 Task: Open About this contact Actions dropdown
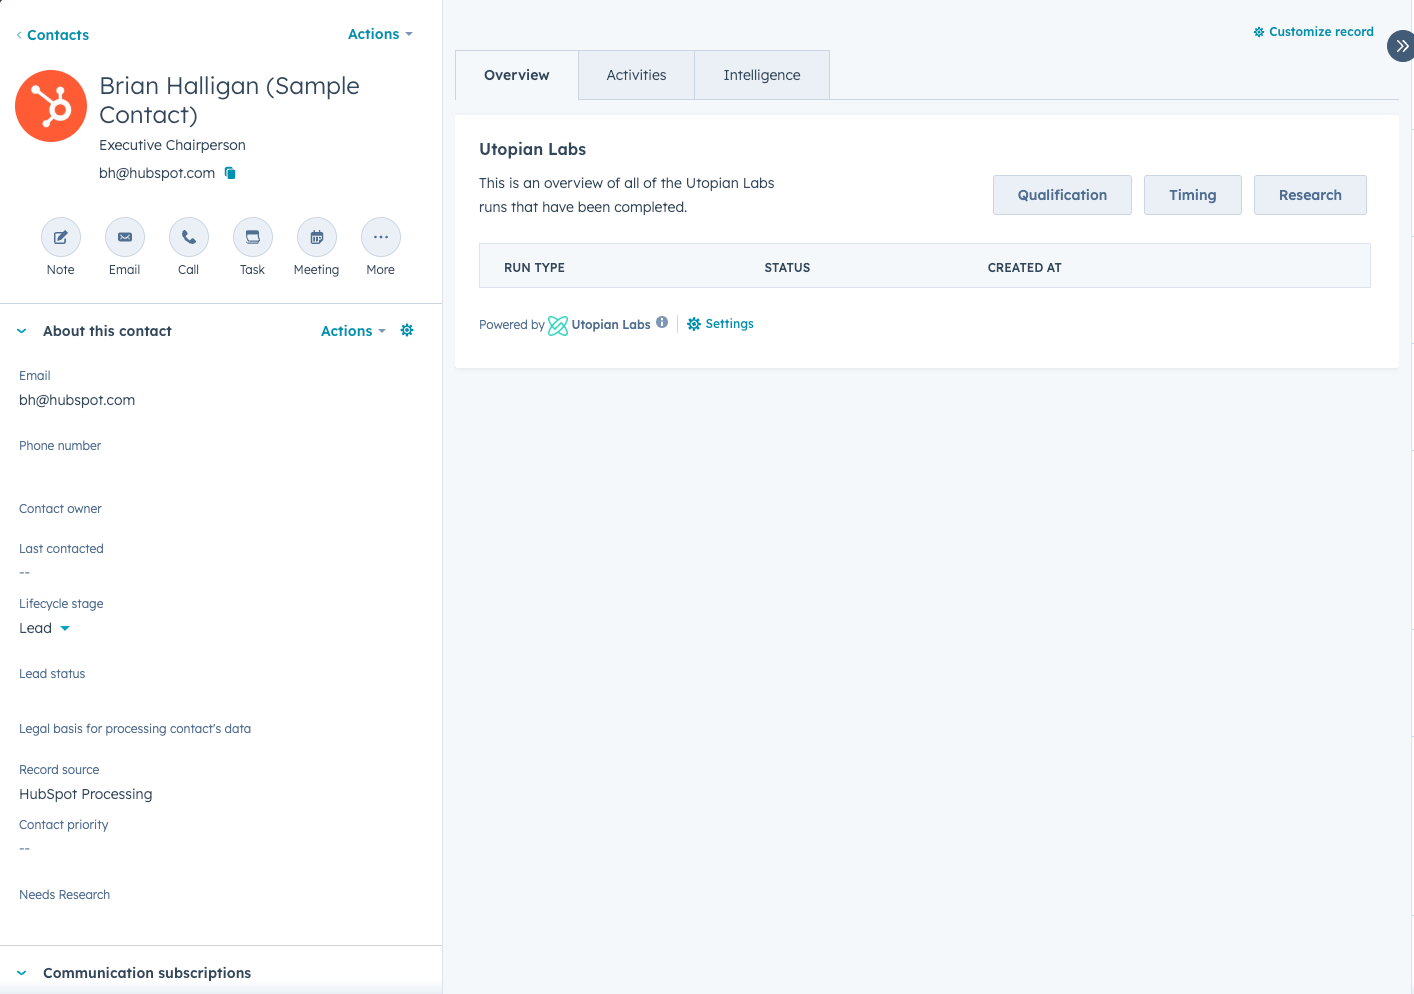click(x=353, y=331)
